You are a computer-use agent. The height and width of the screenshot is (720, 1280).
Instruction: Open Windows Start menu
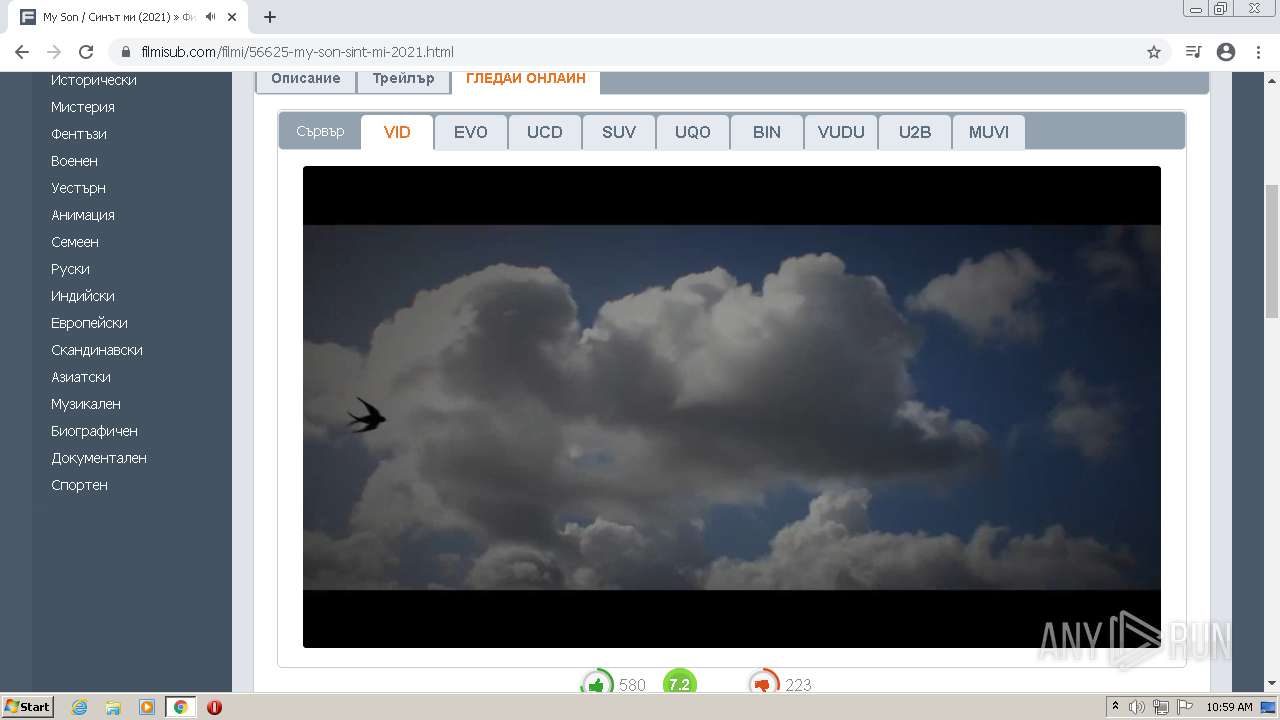pos(28,706)
